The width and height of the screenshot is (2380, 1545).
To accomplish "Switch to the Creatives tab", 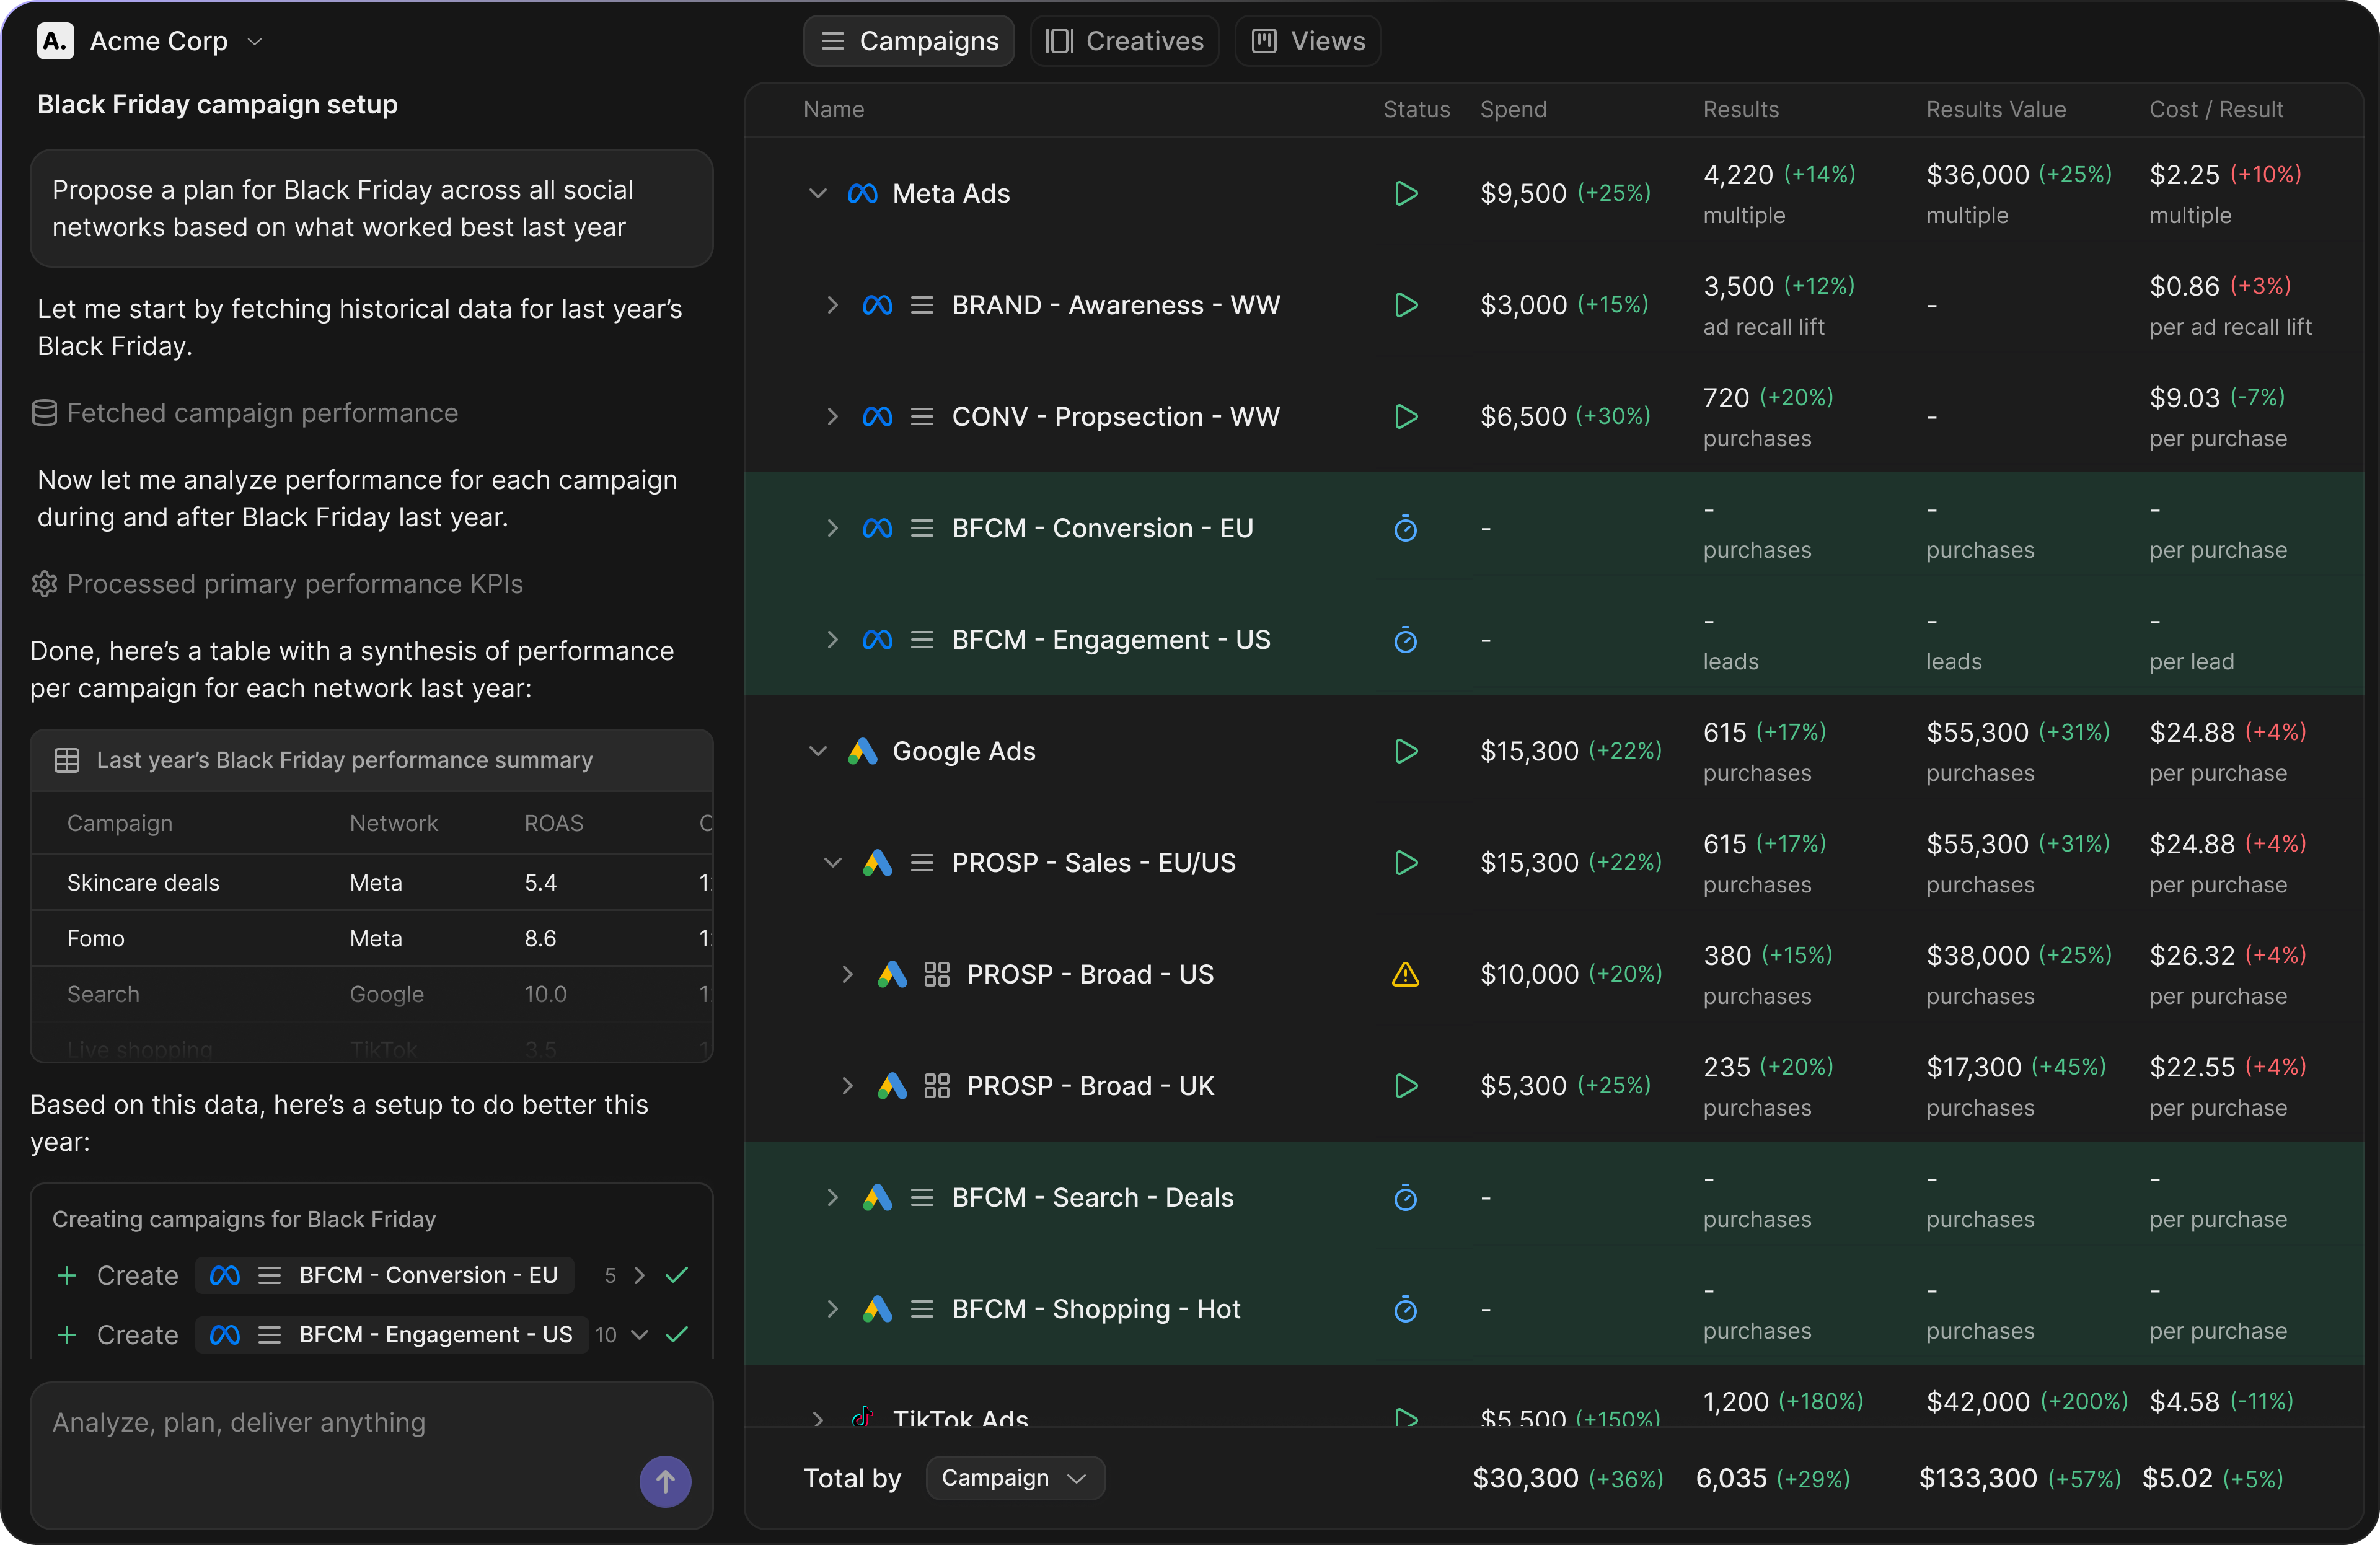I will click(x=1124, y=41).
